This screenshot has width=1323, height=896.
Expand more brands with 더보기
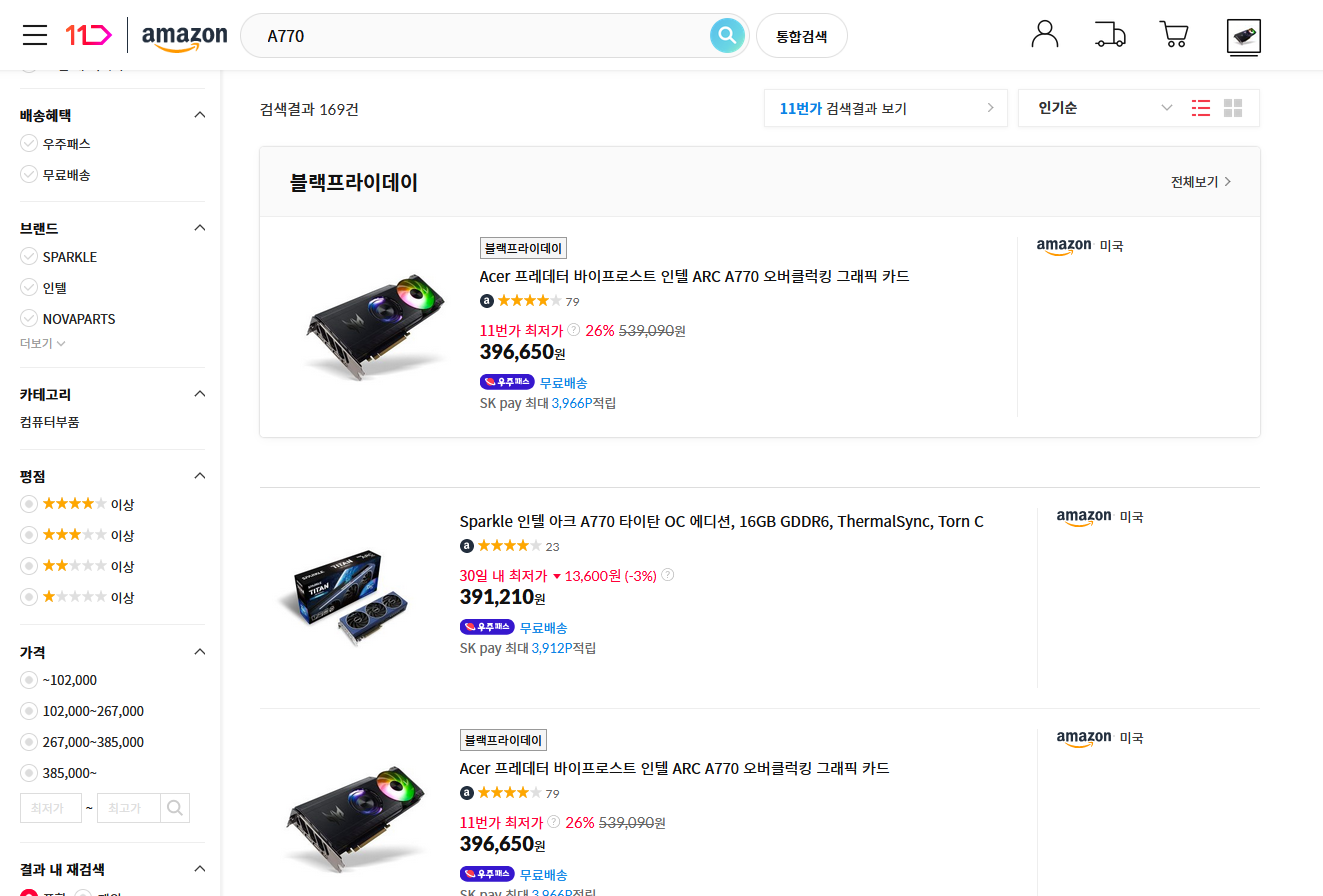[x=43, y=343]
